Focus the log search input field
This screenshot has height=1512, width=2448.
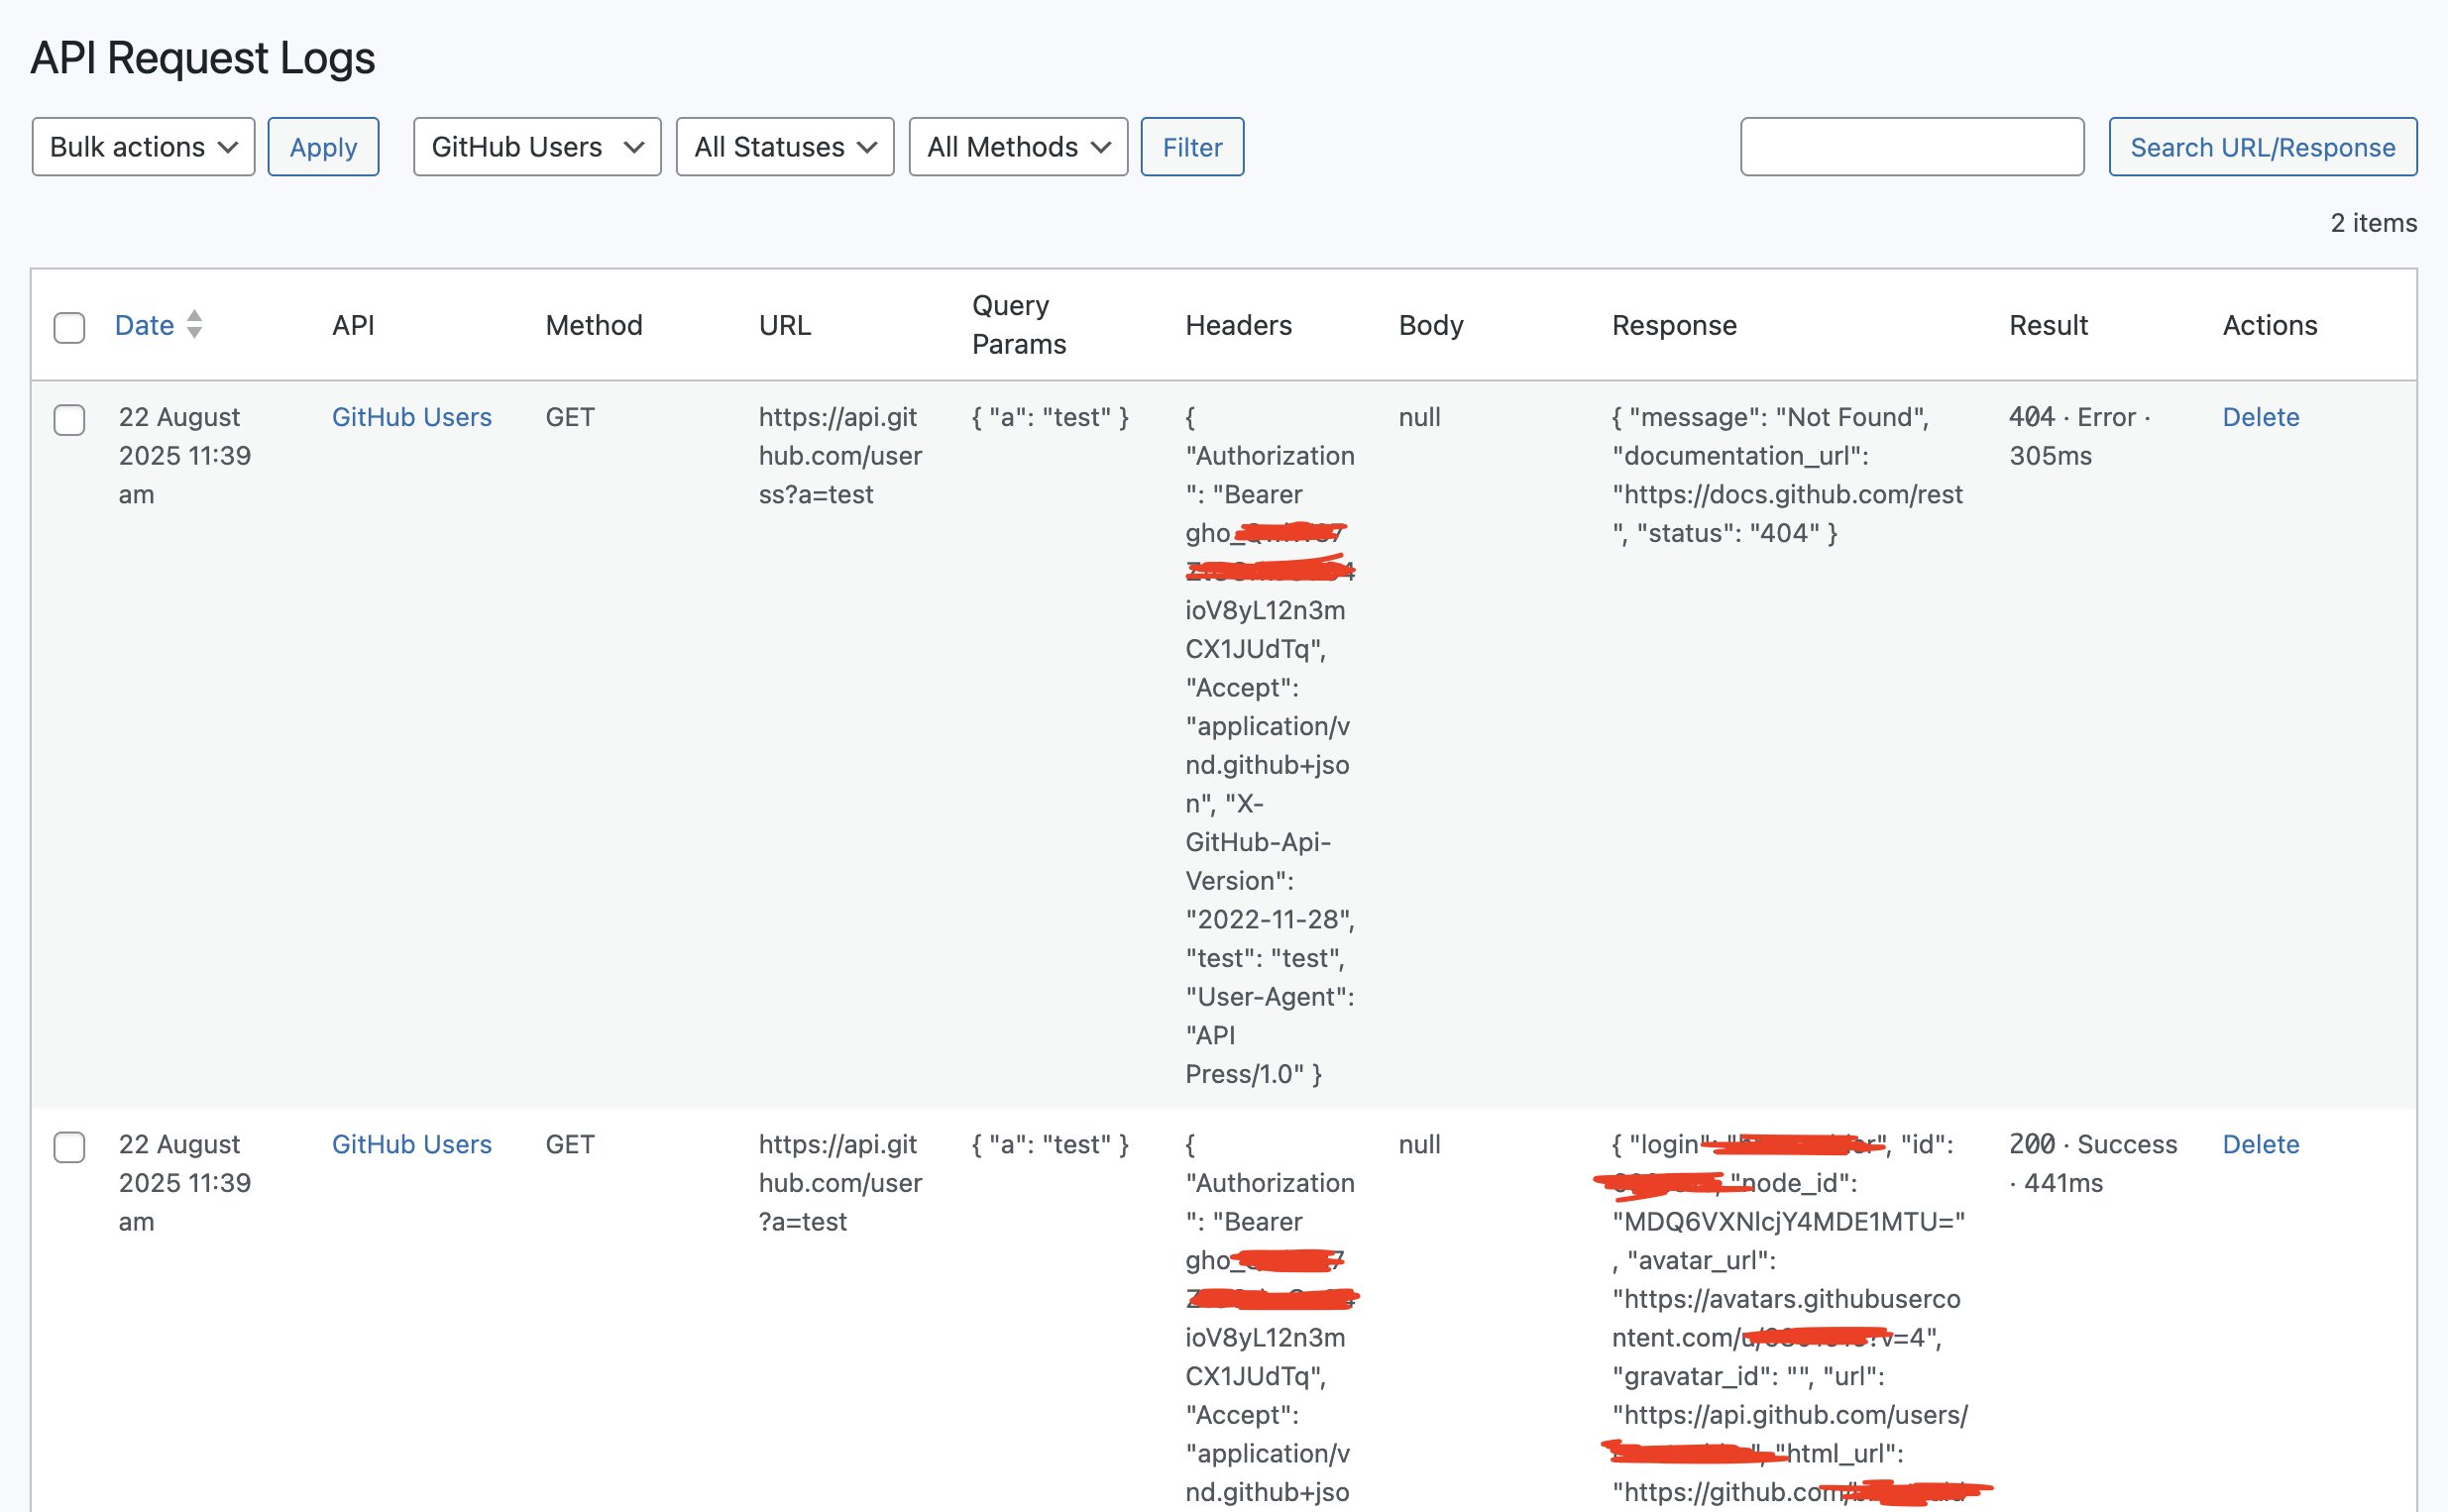click(1911, 147)
